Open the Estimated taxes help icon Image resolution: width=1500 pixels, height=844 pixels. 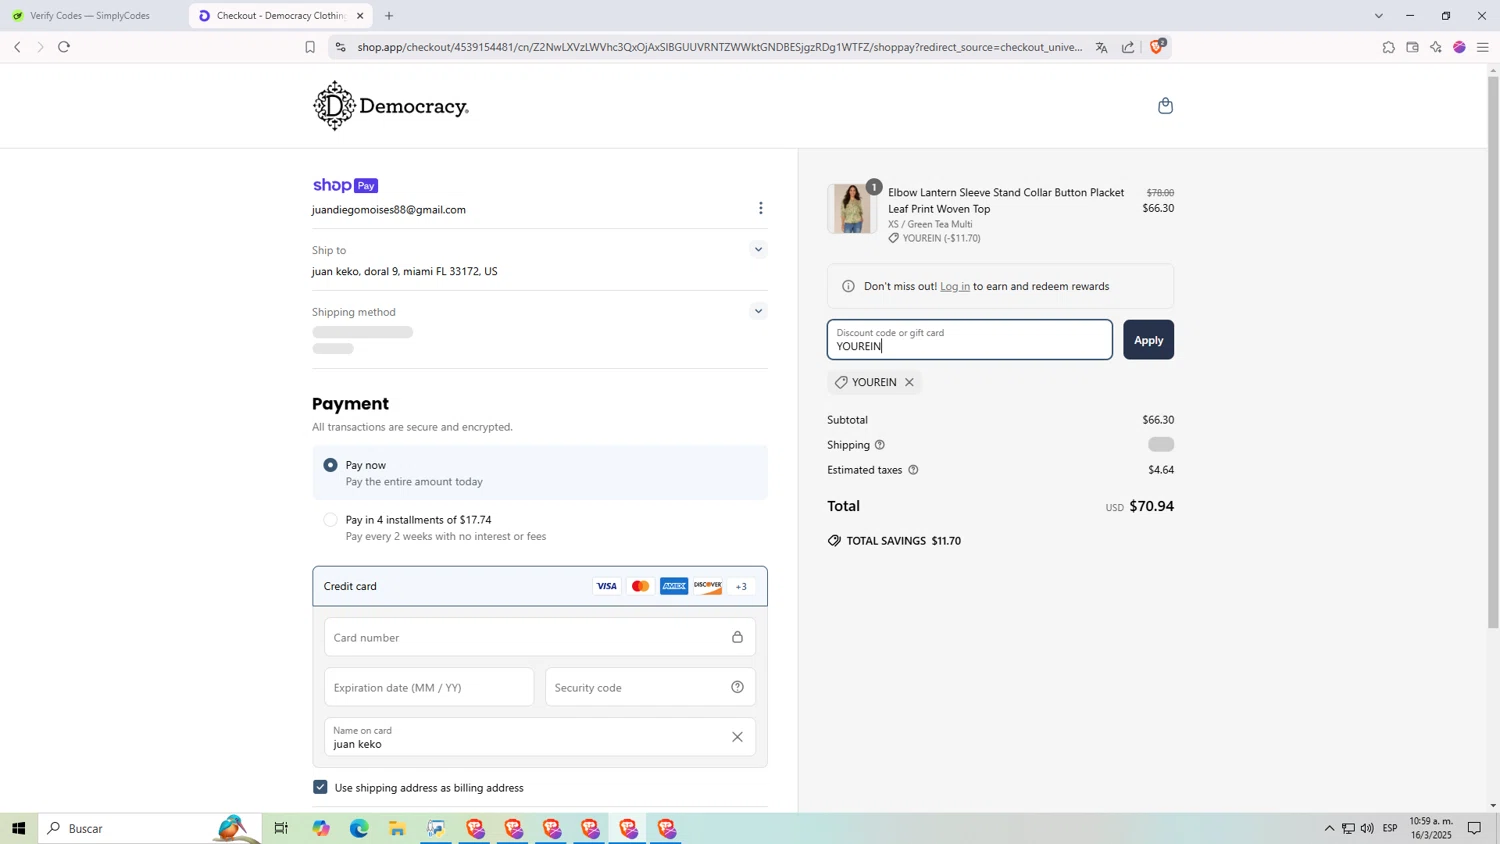[913, 470]
